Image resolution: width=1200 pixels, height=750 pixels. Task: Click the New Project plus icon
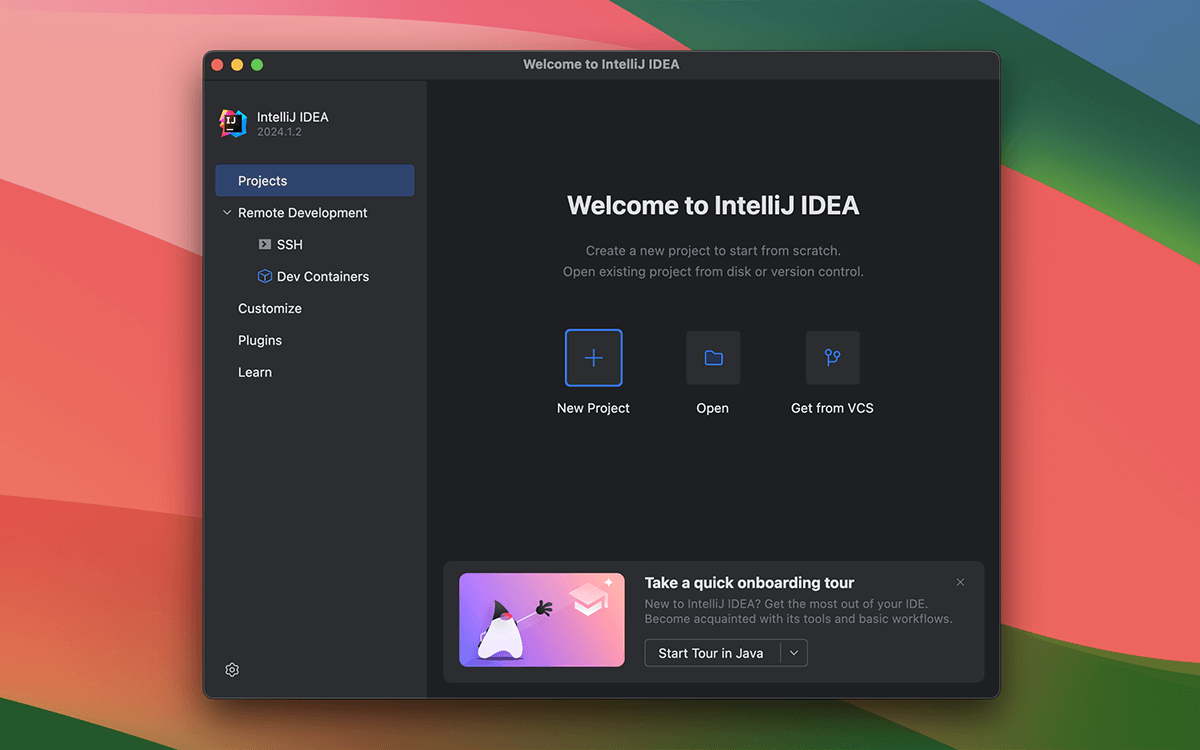click(593, 358)
